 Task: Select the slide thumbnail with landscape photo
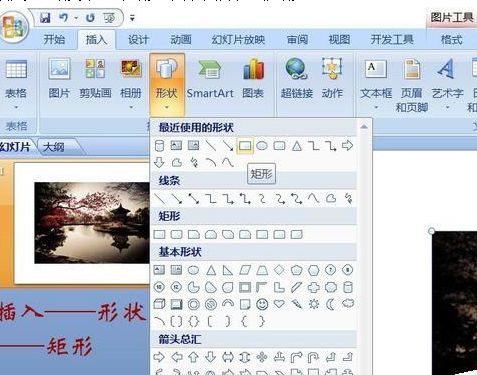(x=82, y=223)
